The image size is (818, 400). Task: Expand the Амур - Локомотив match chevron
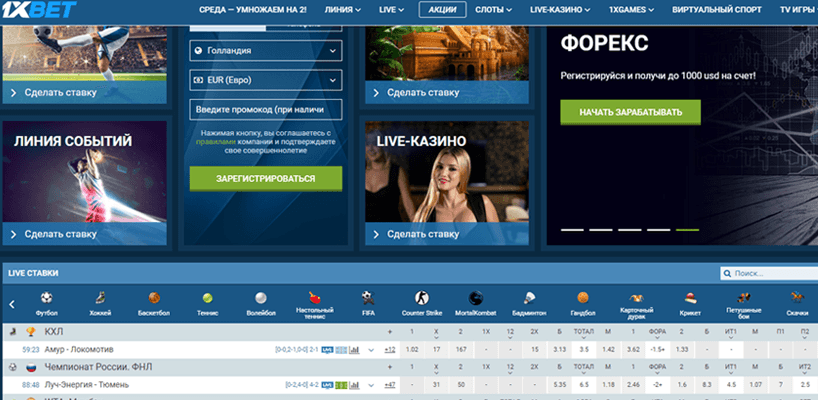[371, 350]
